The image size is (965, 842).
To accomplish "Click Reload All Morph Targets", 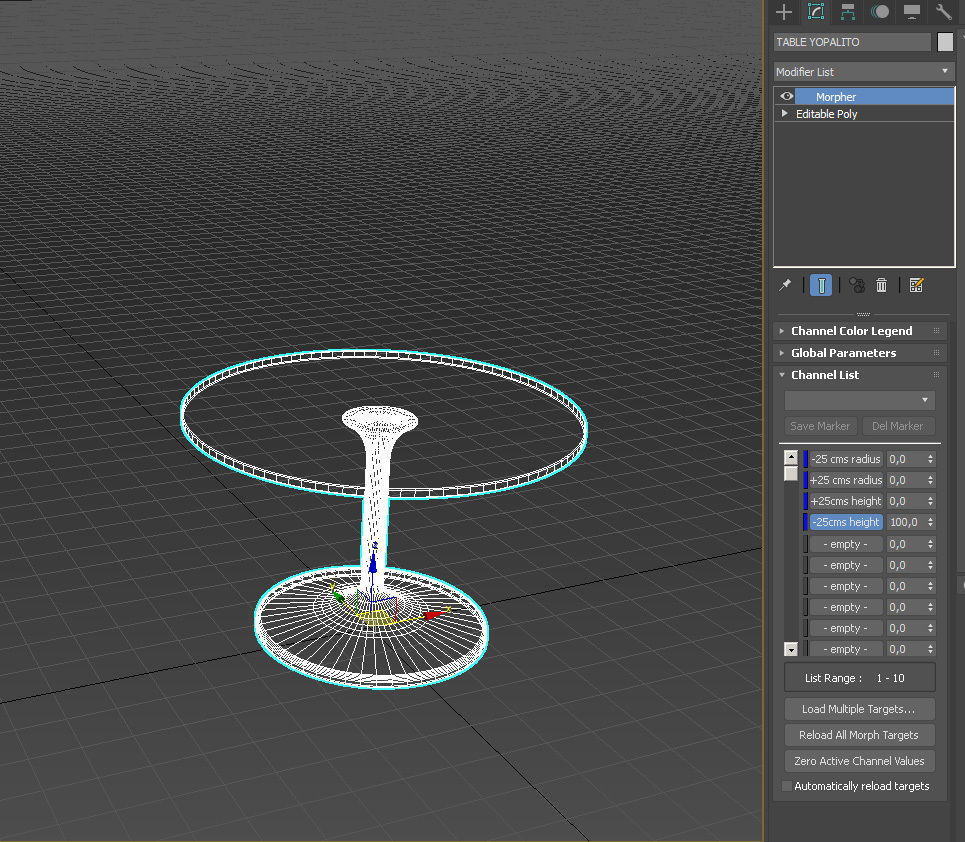I will [859, 735].
